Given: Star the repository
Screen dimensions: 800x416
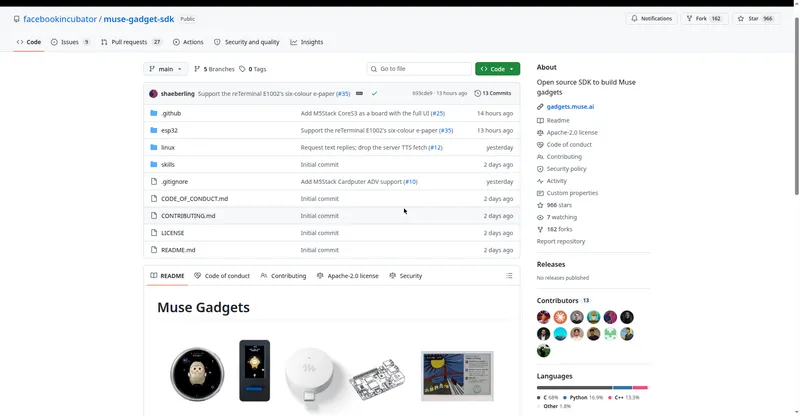Looking at the screenshot, I should 756,18.
